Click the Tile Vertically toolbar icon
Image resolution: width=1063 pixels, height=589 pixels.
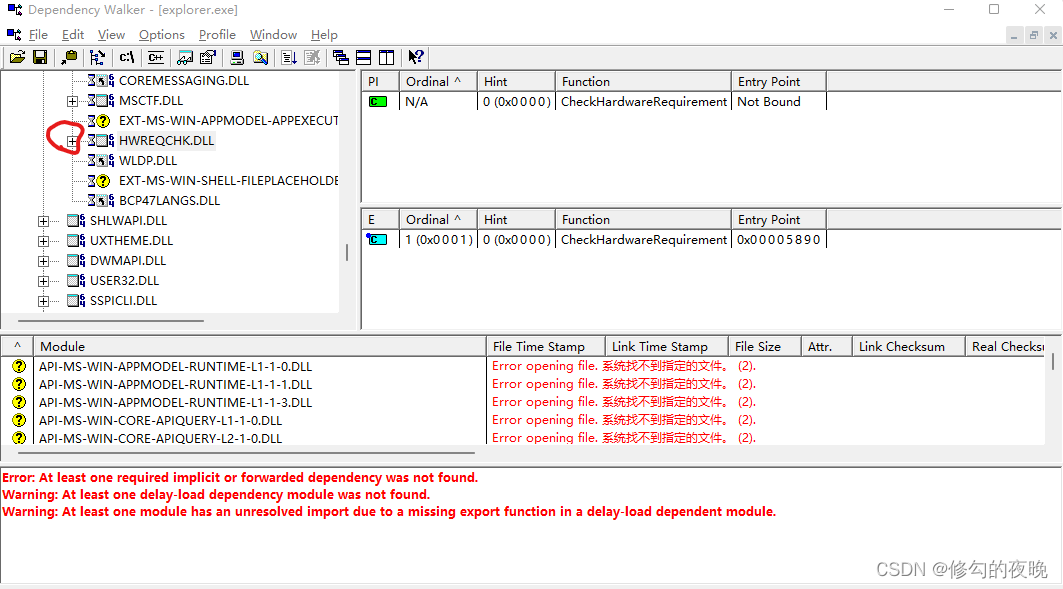(x=386, y=58)
